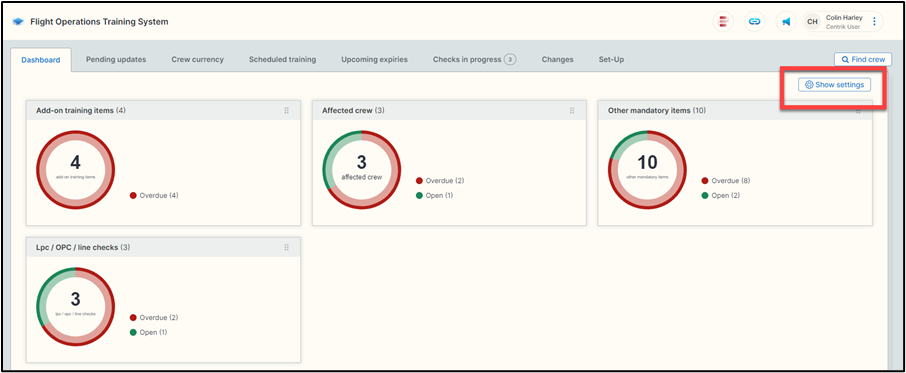Open the Crew currency tab
Screen dimensions: 906x373
click(x=198, y=59)
